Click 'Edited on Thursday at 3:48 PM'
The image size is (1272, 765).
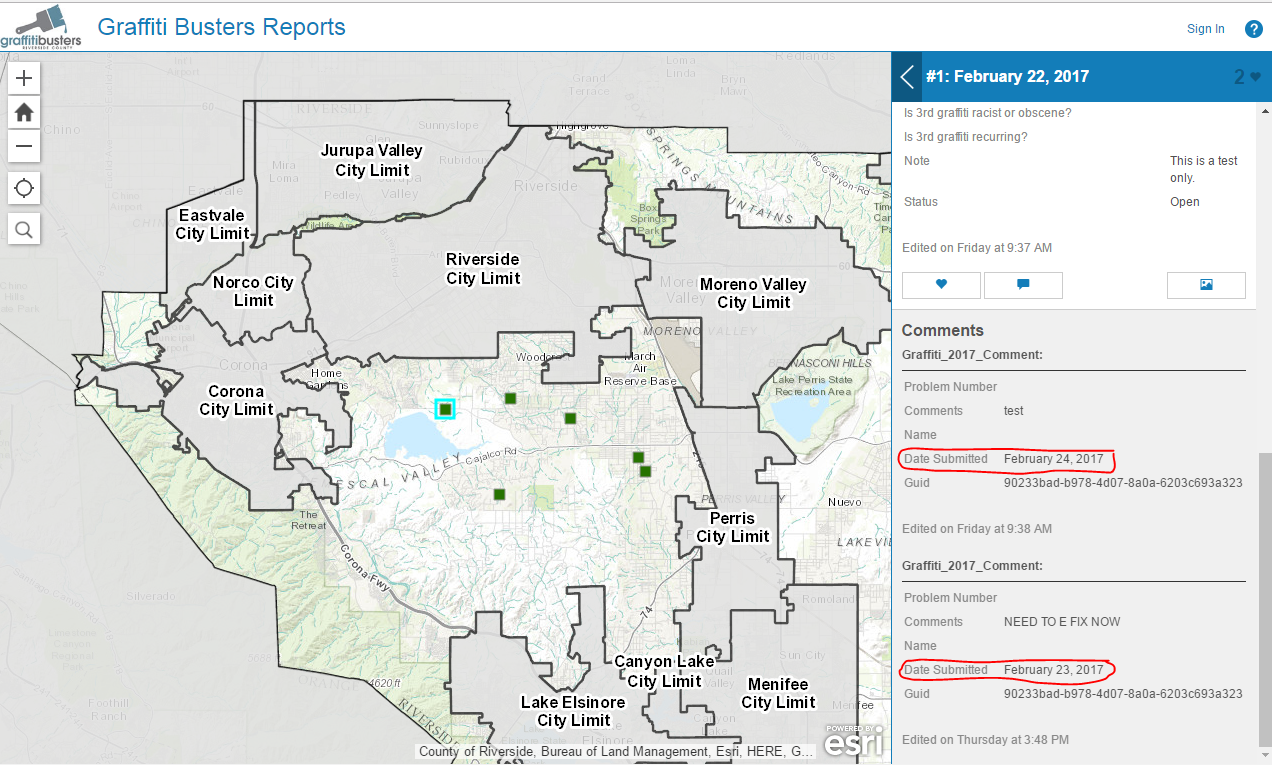pos(985,740)
